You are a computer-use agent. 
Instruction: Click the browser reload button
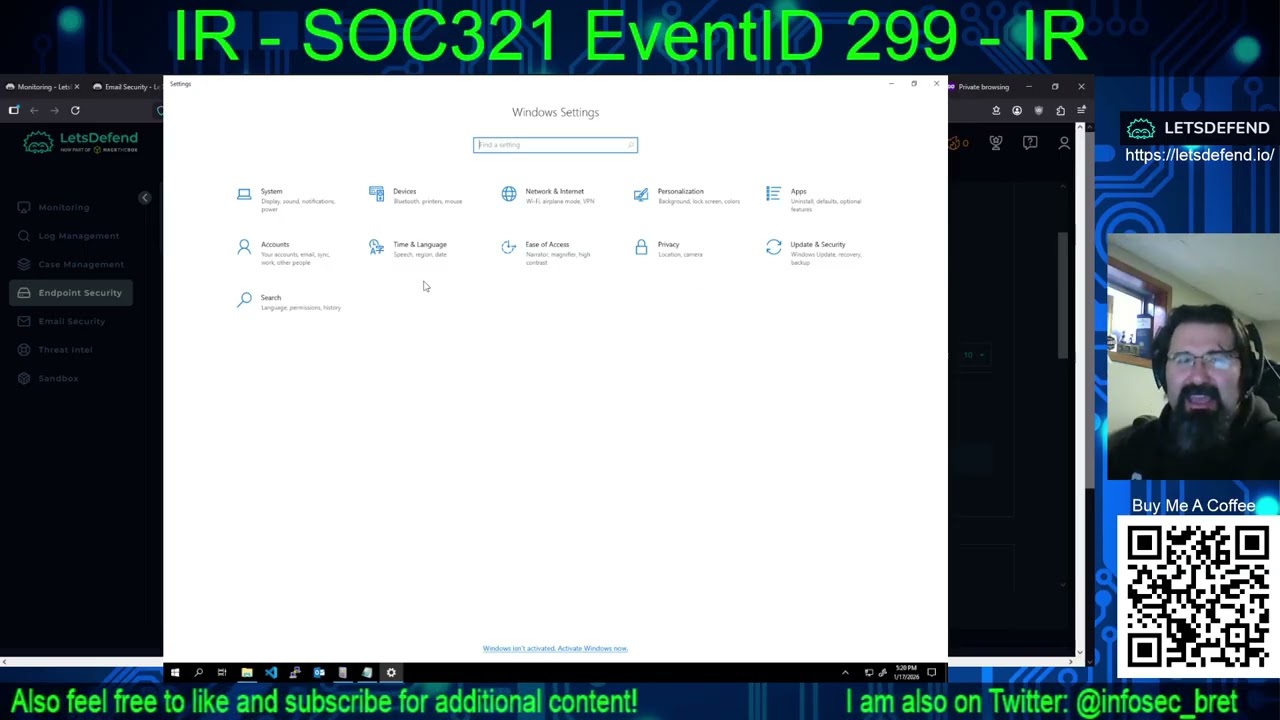click(x=75, y=110)
